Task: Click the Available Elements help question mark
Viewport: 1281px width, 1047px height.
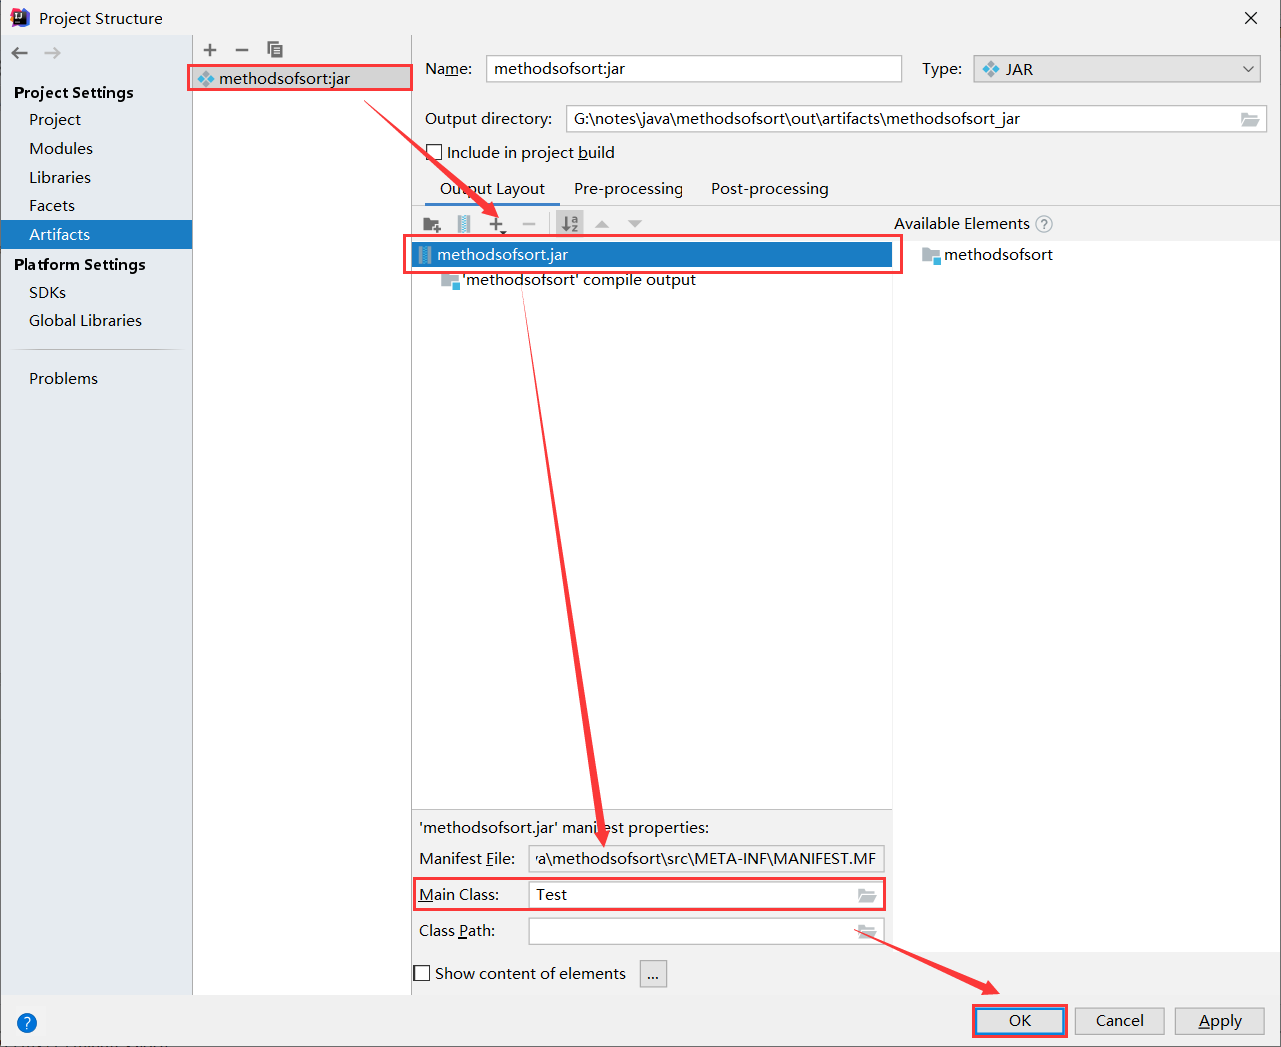Action: pos(1043,224)
